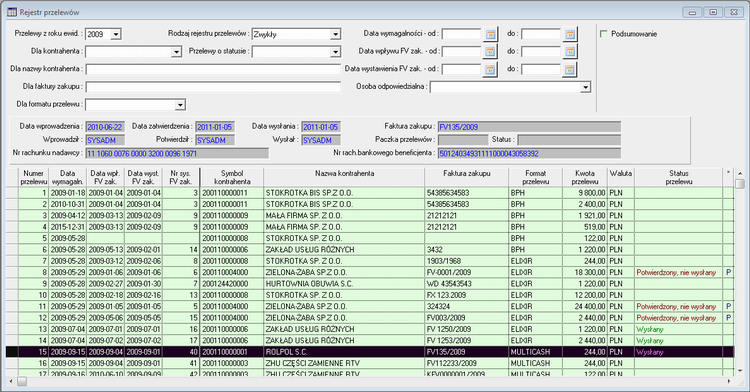Open Osoba odpowiedzialna dropdown
This screenshot has width=750, height=392.
585,87
